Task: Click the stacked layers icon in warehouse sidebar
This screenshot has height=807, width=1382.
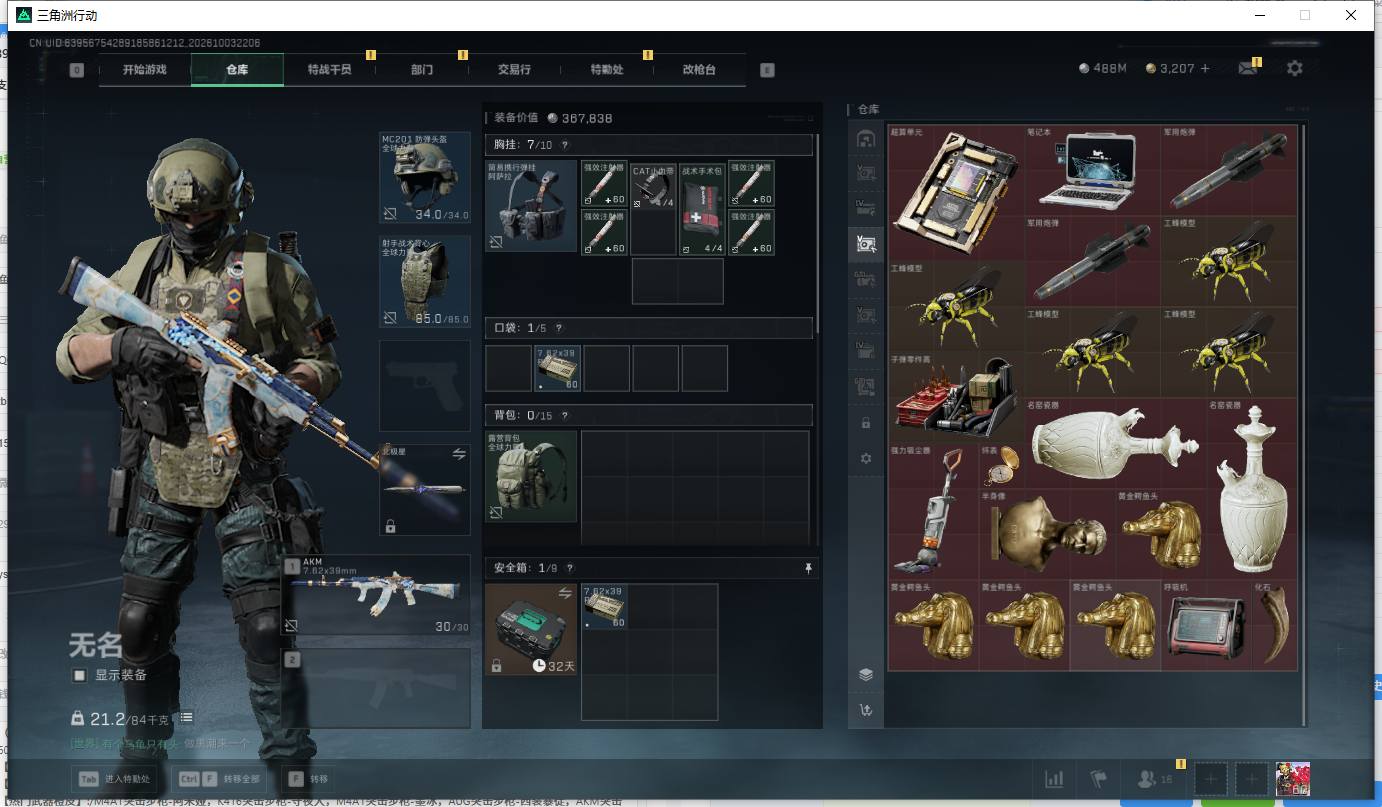Action: (x=866, y=675)
